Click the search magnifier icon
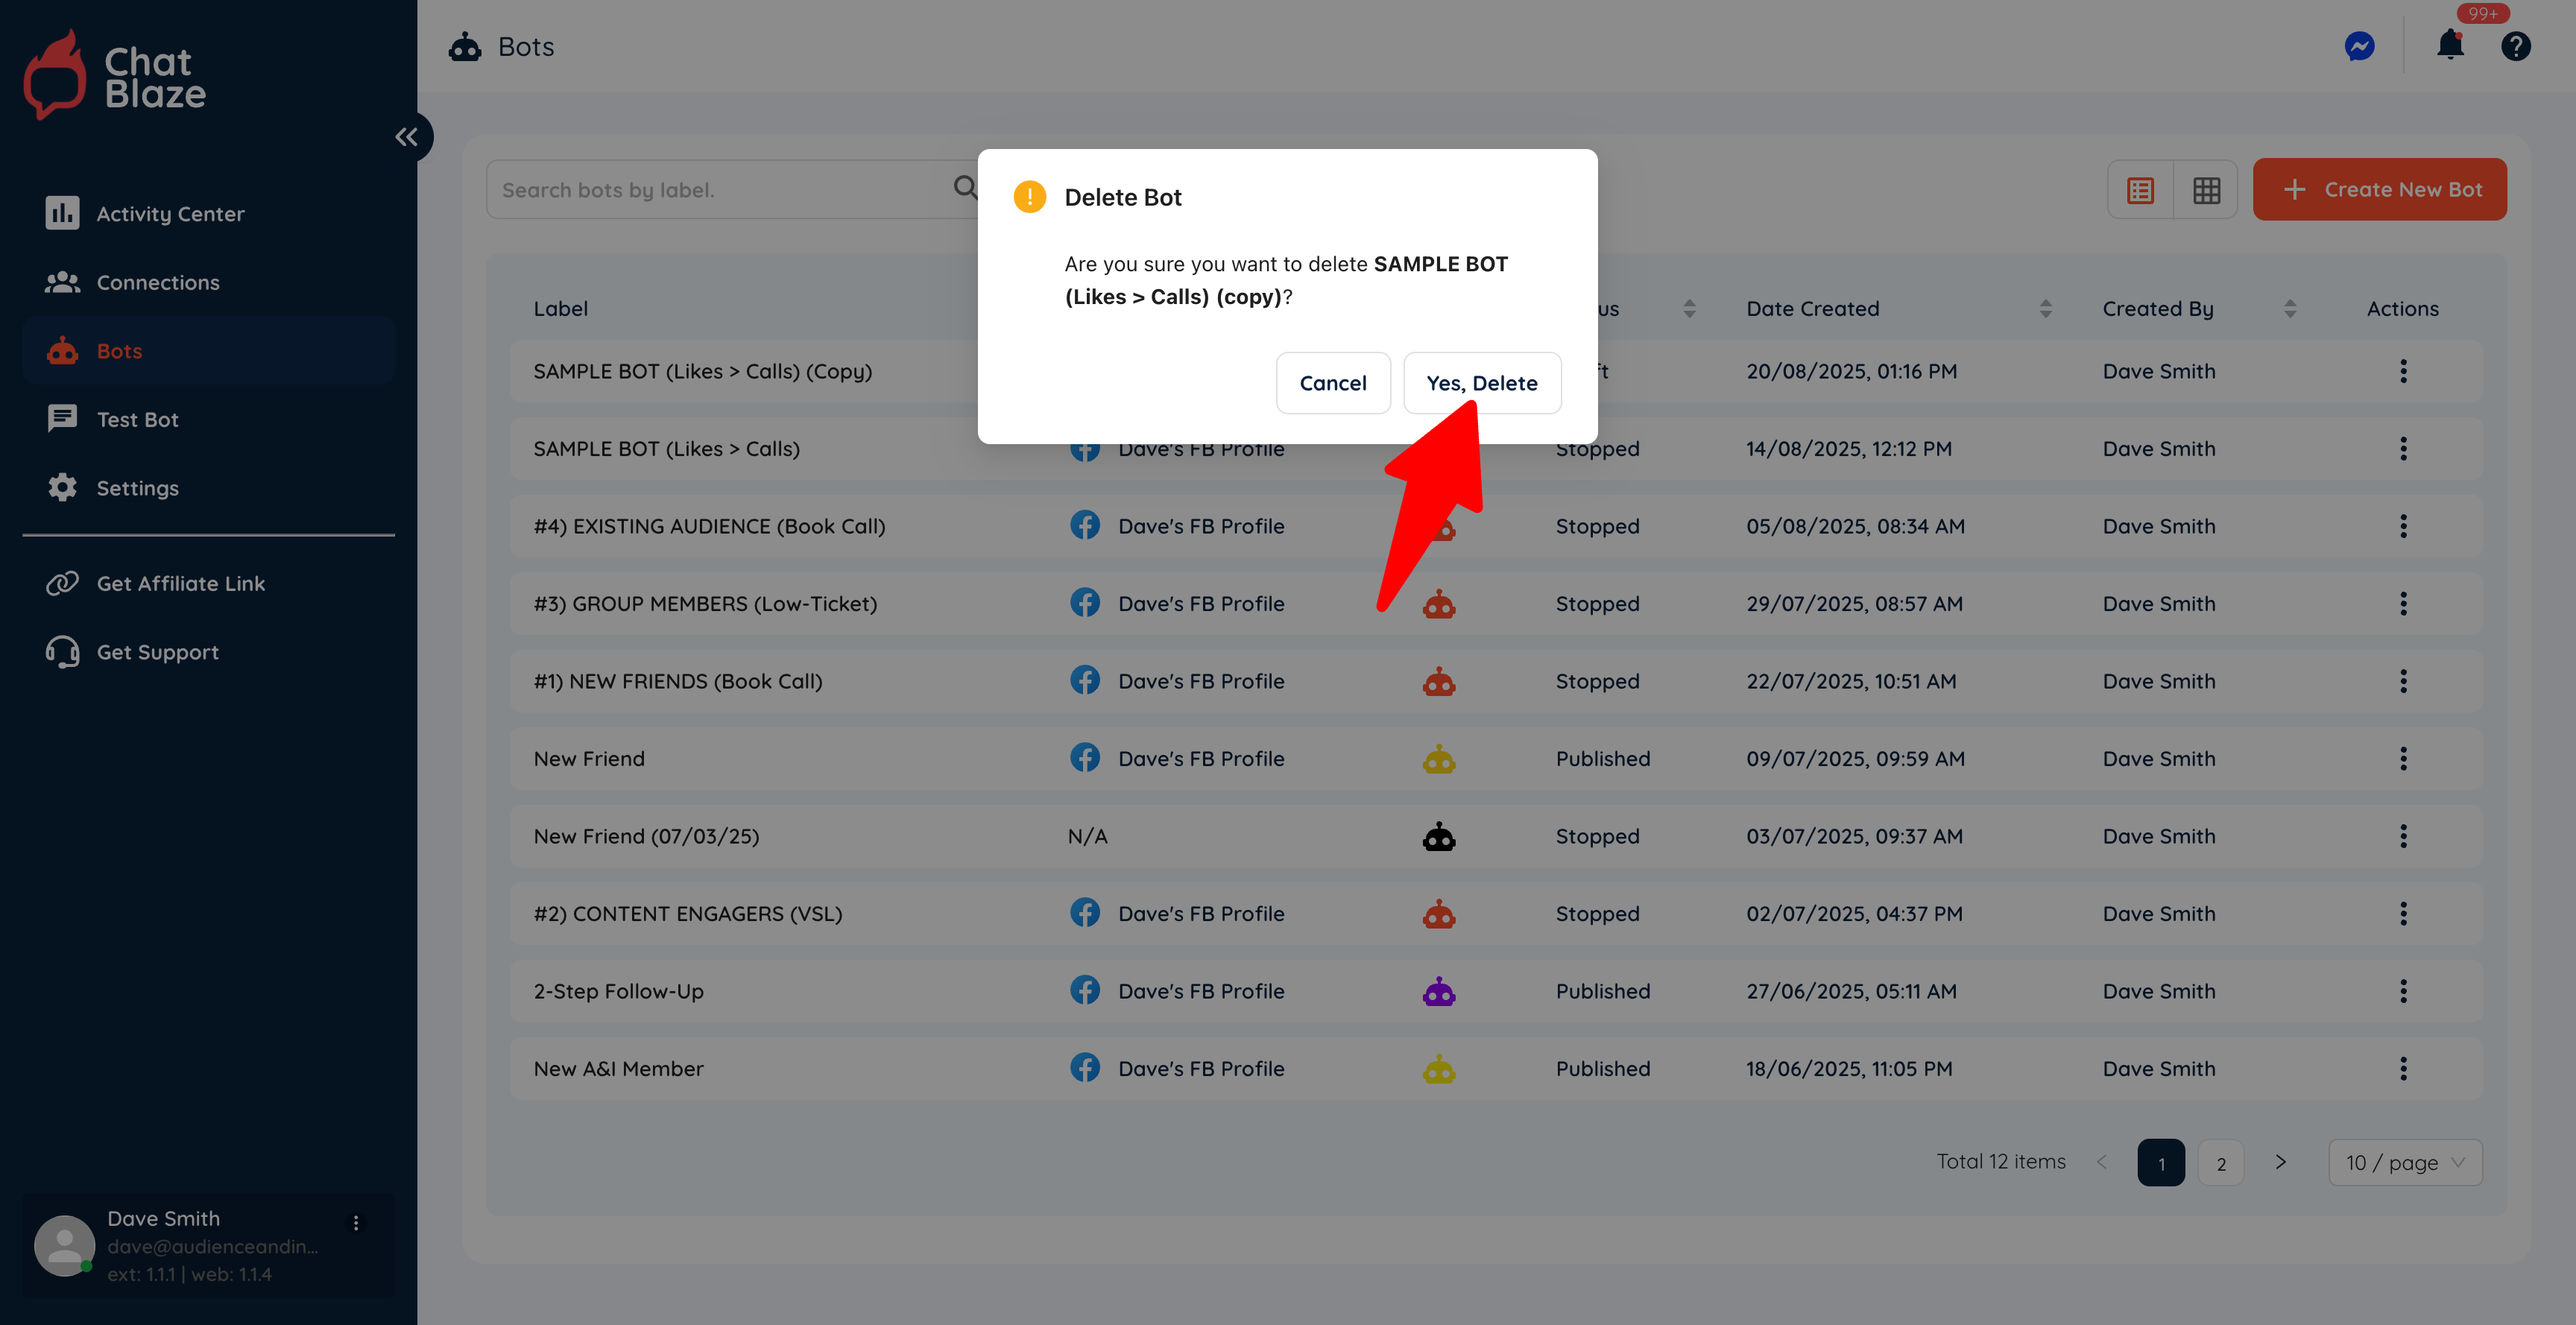Viewport: 2576px width, 1325px height. click(964, 188)
